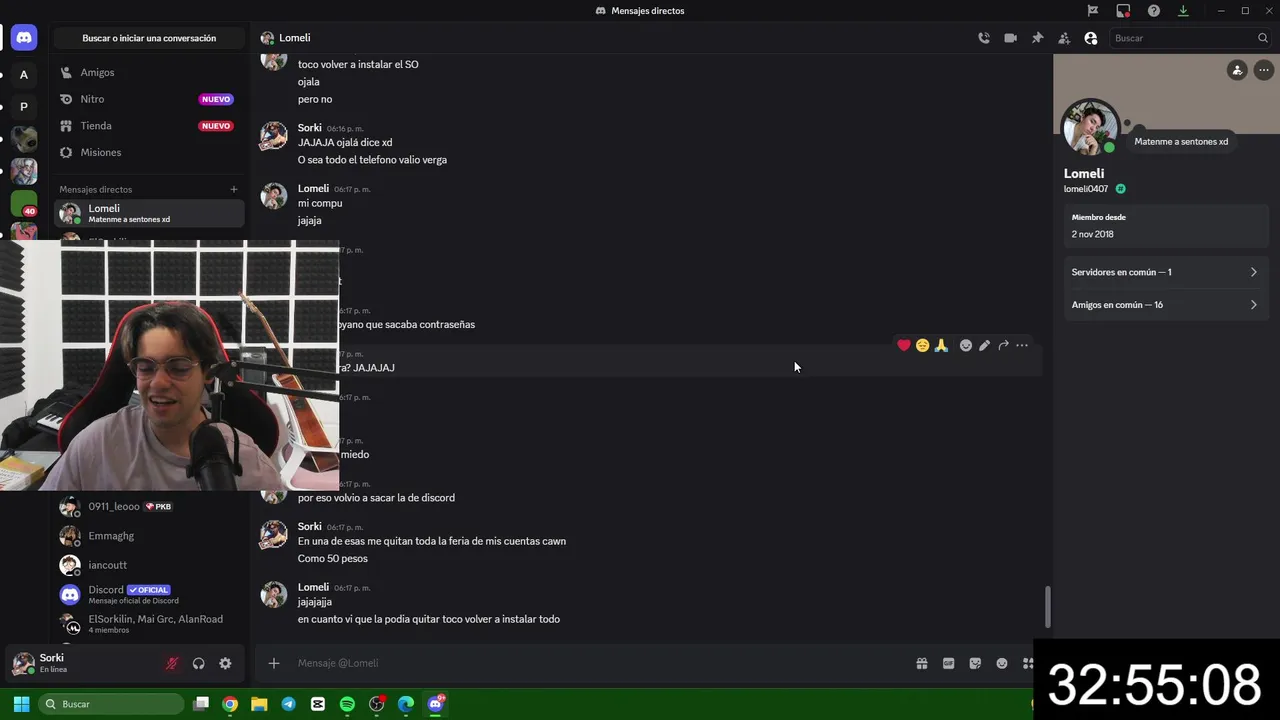Click friend actions icon on profile banner
The image size is (1280, 720).
point(1237,70)
